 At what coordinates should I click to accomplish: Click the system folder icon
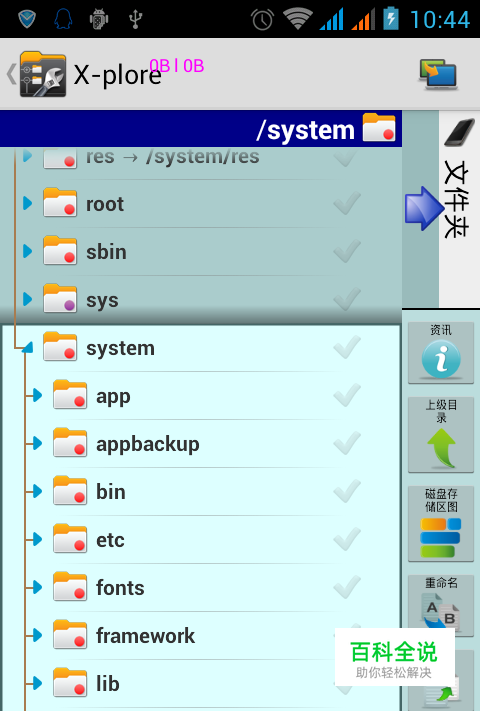pyautogui.click(x=60, y=347)
